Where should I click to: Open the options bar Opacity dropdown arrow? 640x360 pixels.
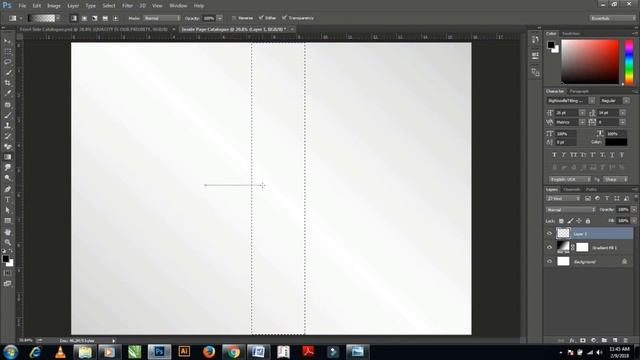[x=220, y=18]
